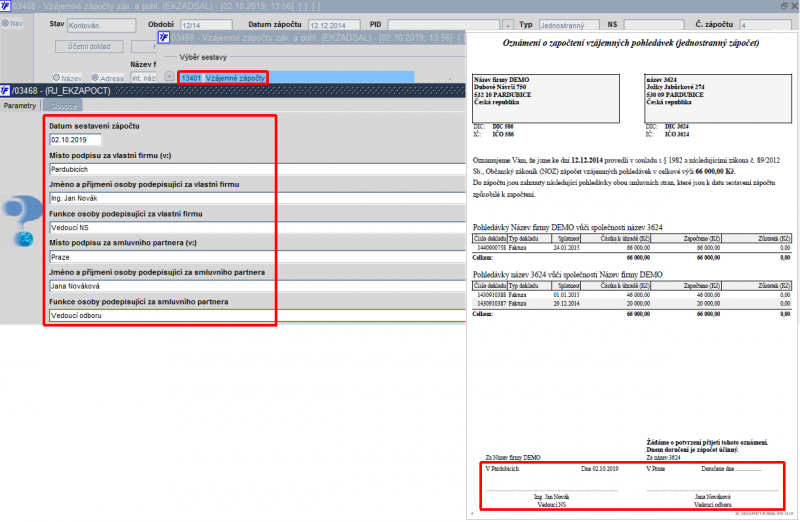This screenshot has height=522, width=800.
Task: Click the Období field 12/14
Action: tap(206, 25)
